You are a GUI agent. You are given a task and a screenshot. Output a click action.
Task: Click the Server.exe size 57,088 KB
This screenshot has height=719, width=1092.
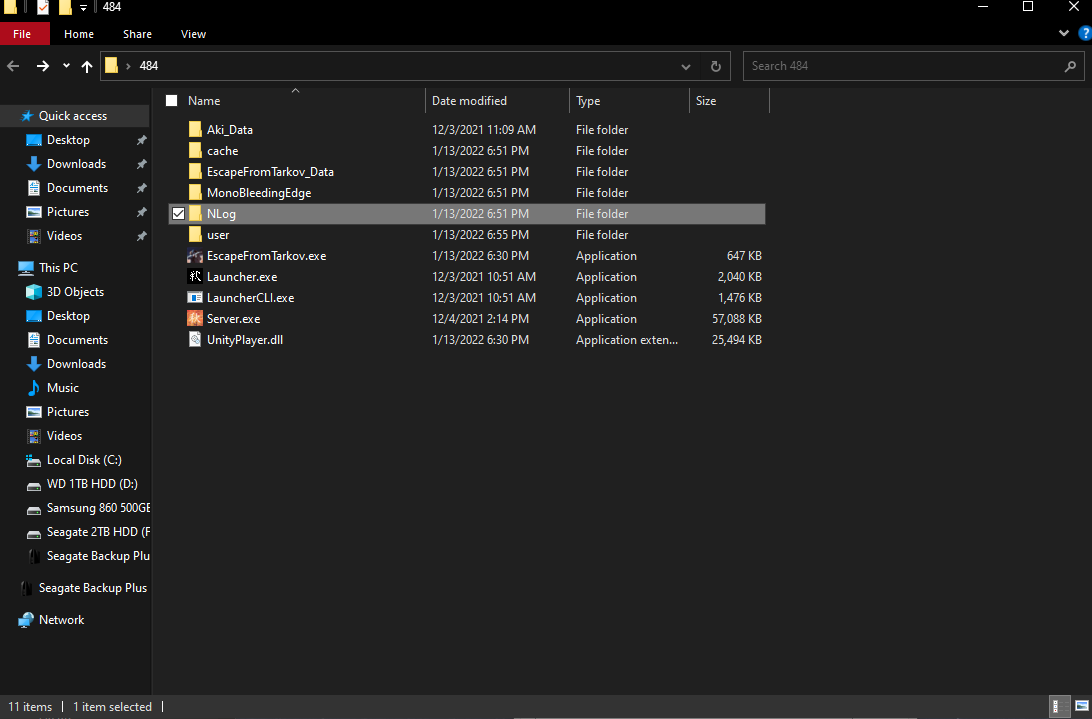coord(737,318)
